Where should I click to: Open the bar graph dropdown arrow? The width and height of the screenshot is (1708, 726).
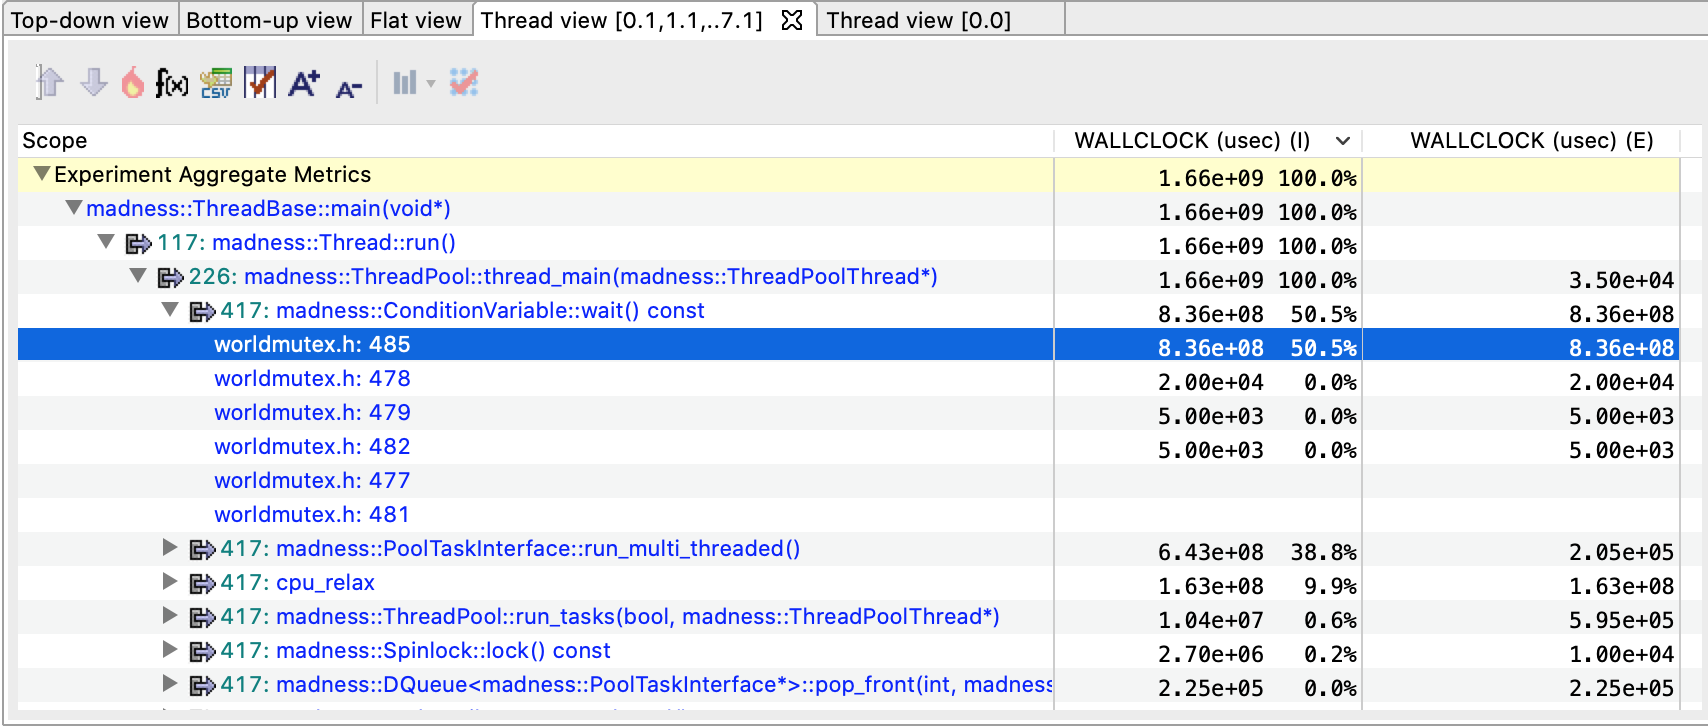(431, 83)
